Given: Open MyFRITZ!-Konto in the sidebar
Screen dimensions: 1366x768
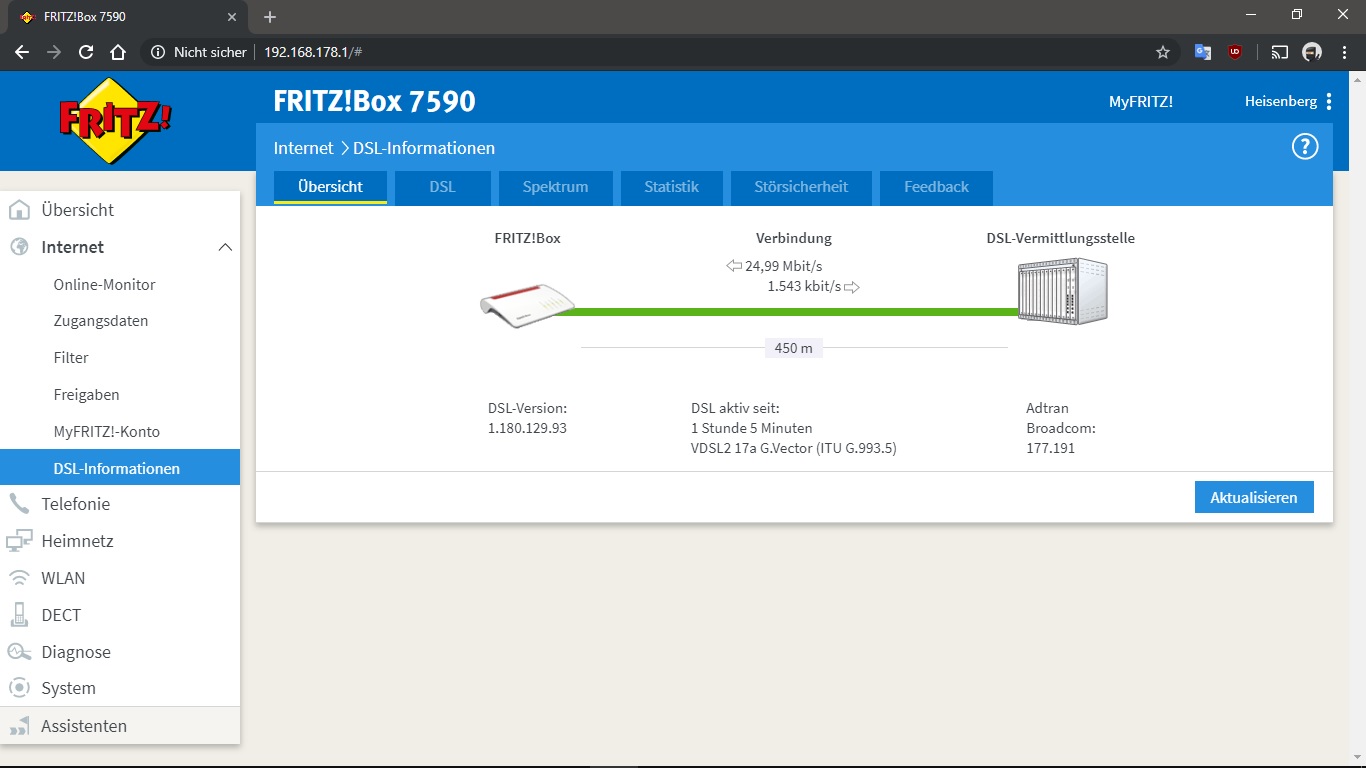Looking at the screenshot, I should click(x=107, y=432).
